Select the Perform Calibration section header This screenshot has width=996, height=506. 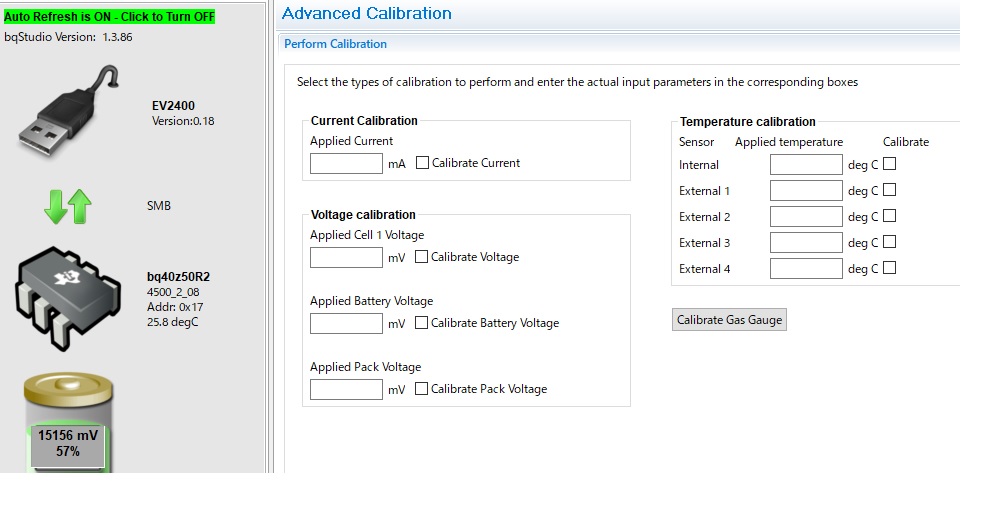point(335,44)
